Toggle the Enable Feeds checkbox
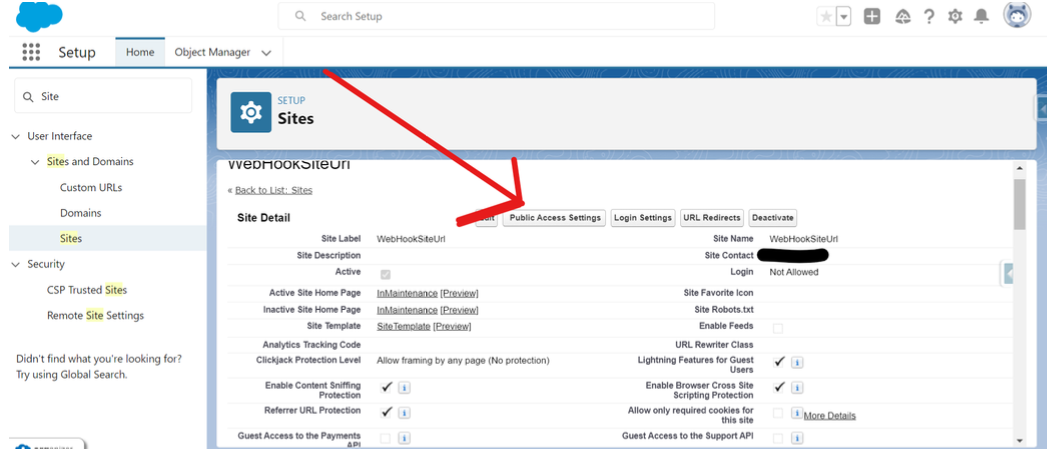The image size is (1054, 454). point(778,328)
